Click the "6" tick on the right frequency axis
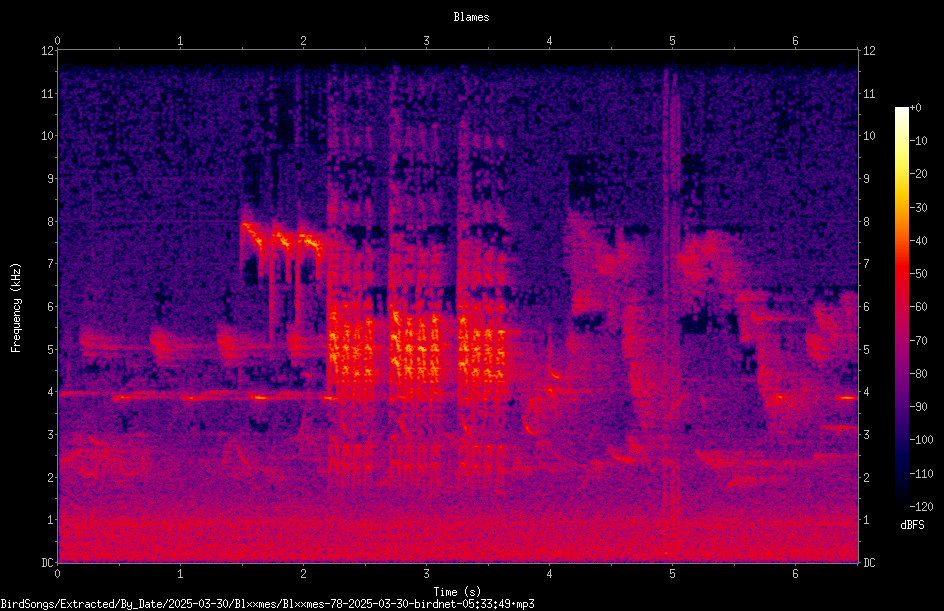Viewport: 944px width, 611px height. 866,307
